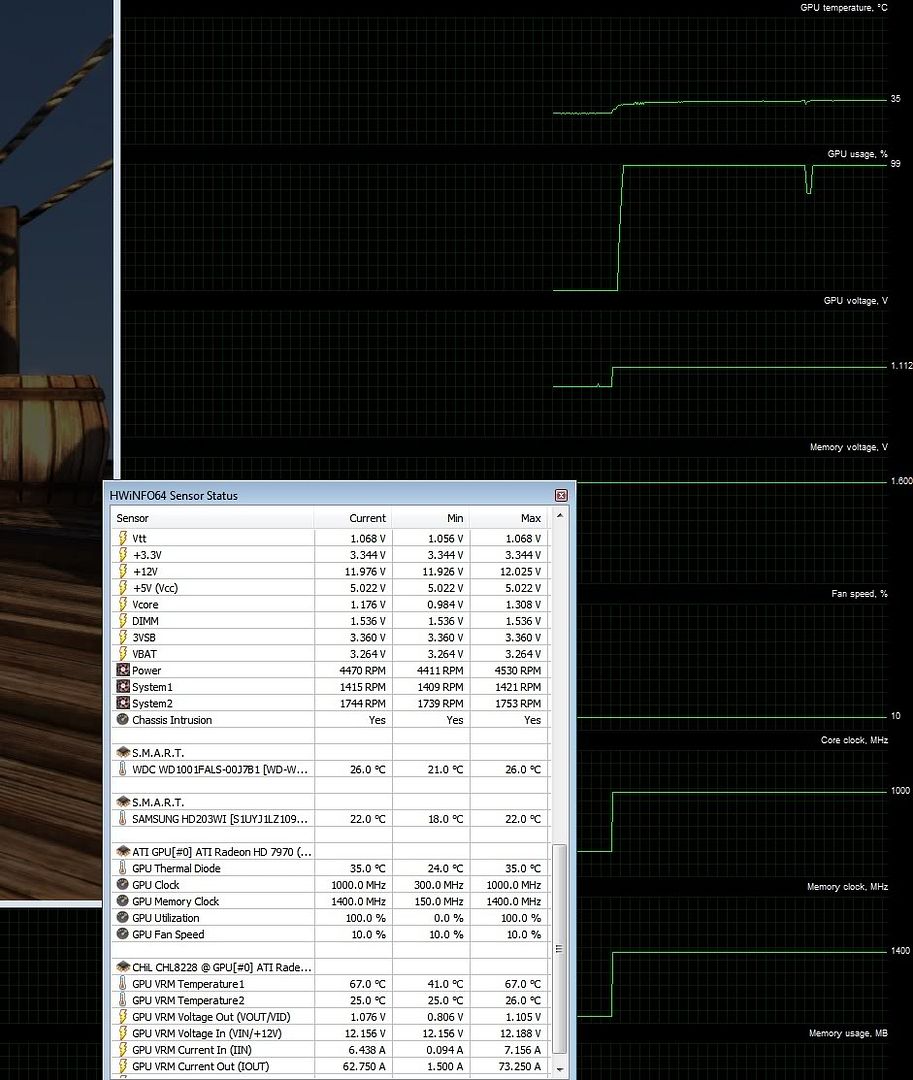Click the sensor list scroll-down arrow

(560, 1070)
